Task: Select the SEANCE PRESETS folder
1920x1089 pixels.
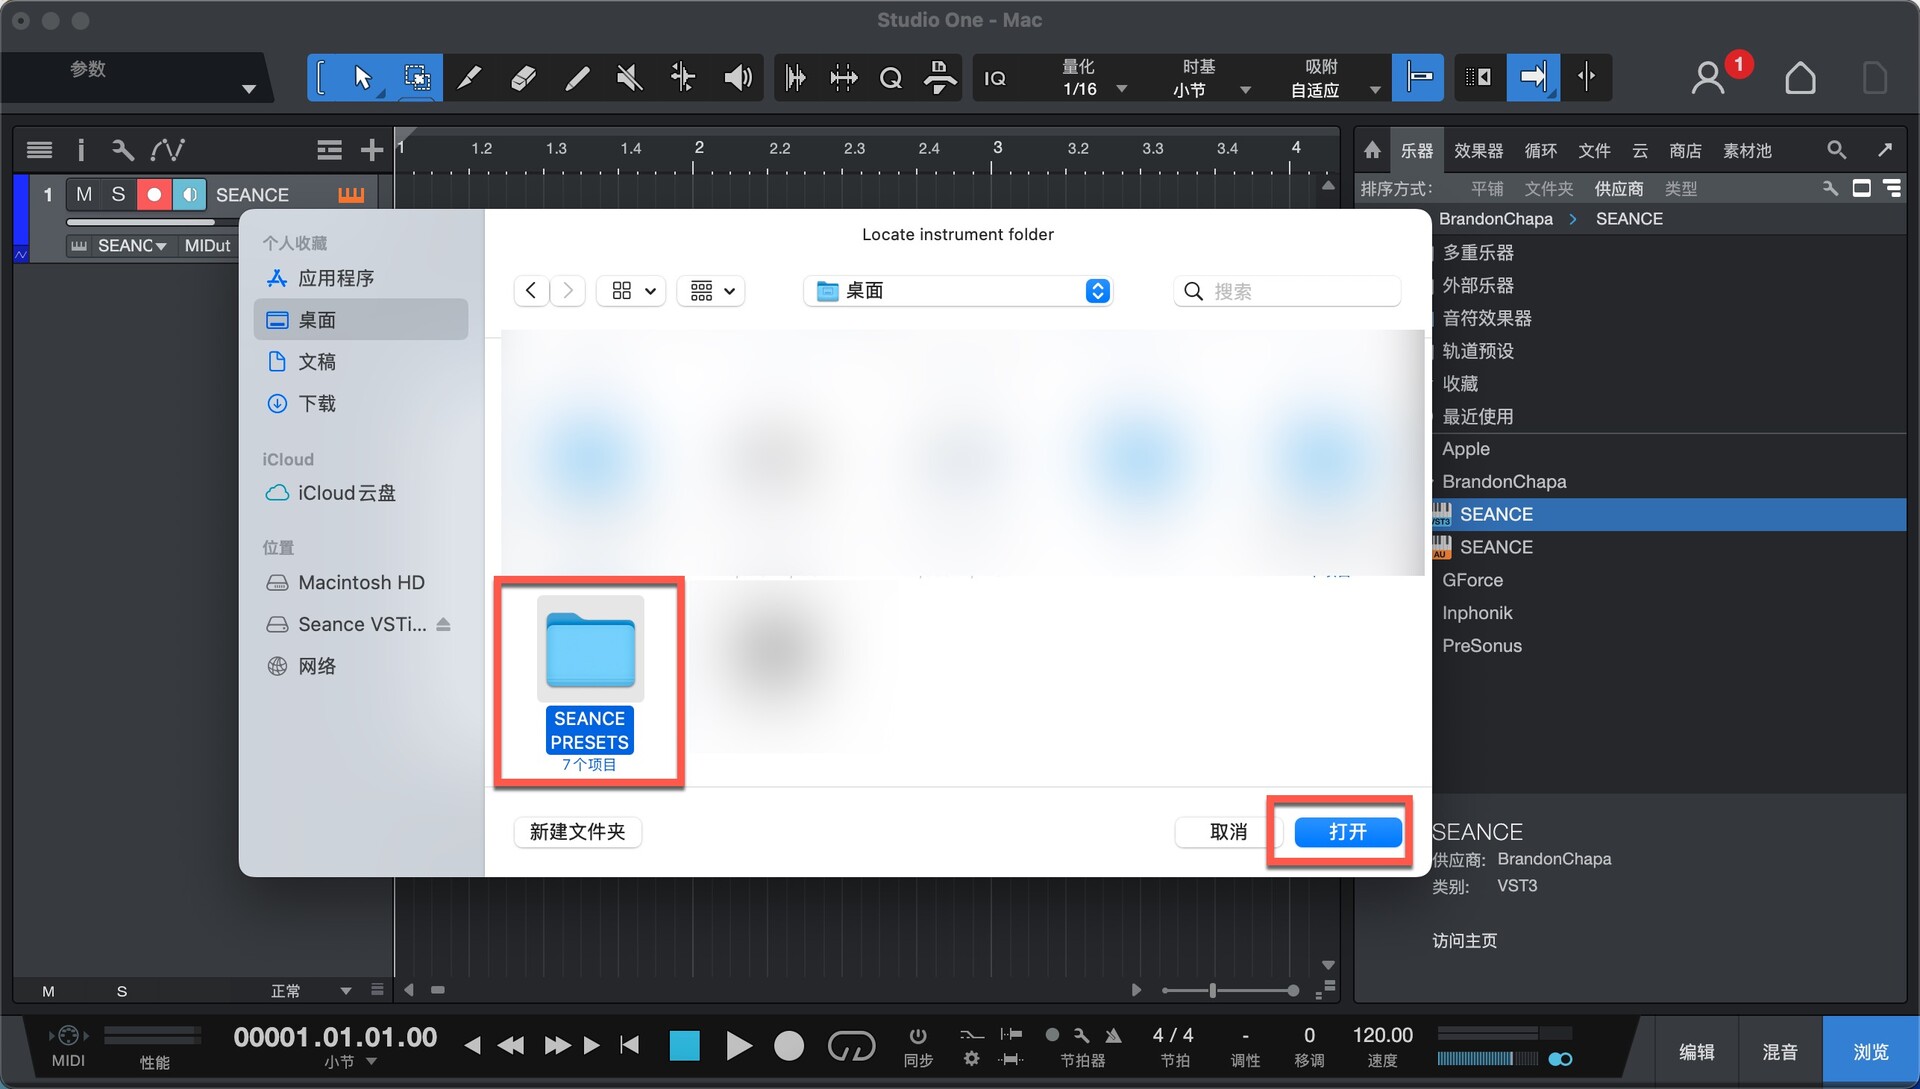Action: [x=590, y=679]
